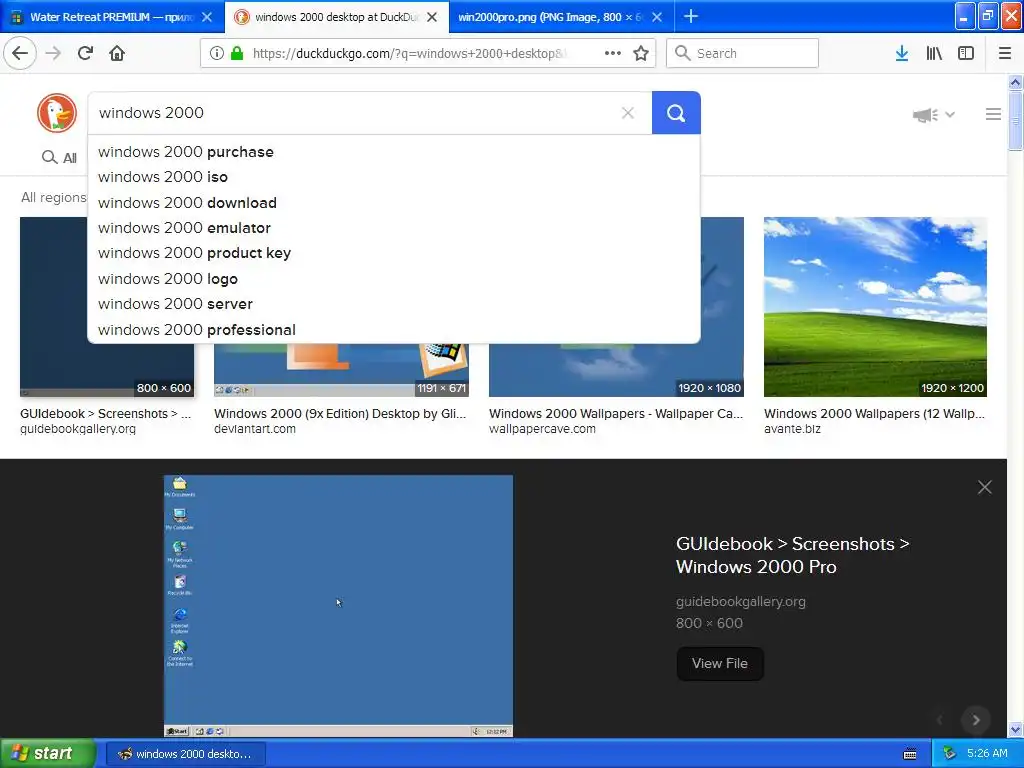The width and height of the screenshot is (1024, 768).
Task: Click windows 2000 deskto... taskbar button
Action: point(185,754)
